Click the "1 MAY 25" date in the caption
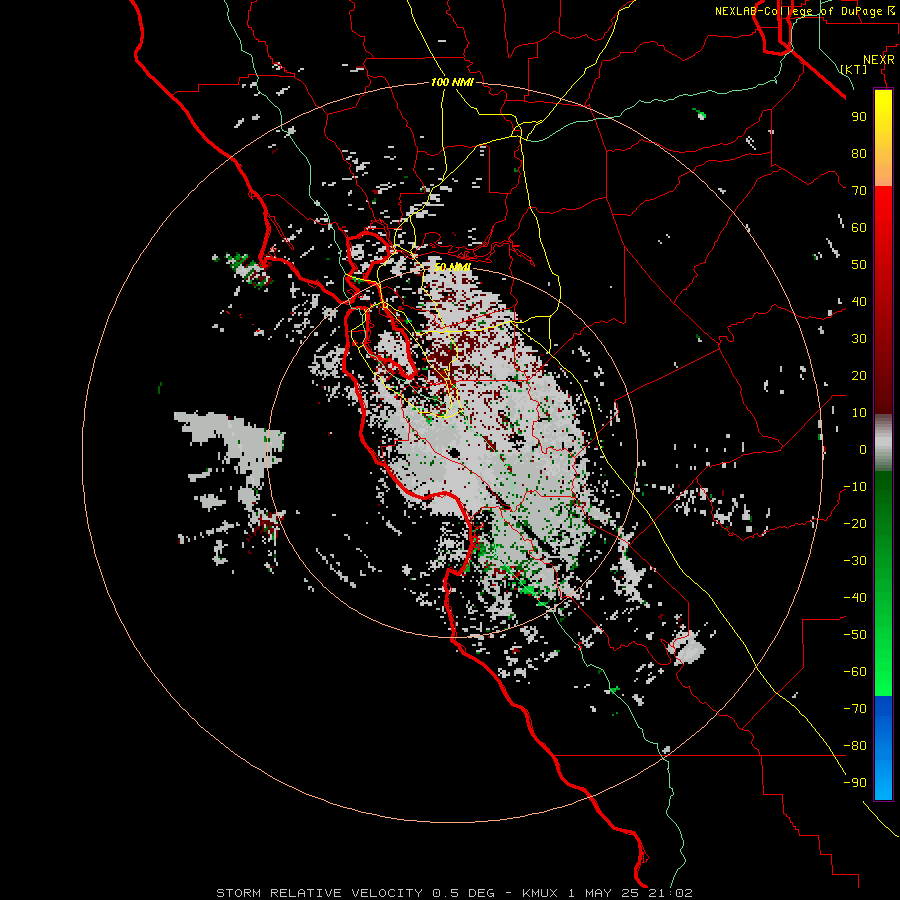The width and height of the screenshot is (900, 900). (604, 893)
